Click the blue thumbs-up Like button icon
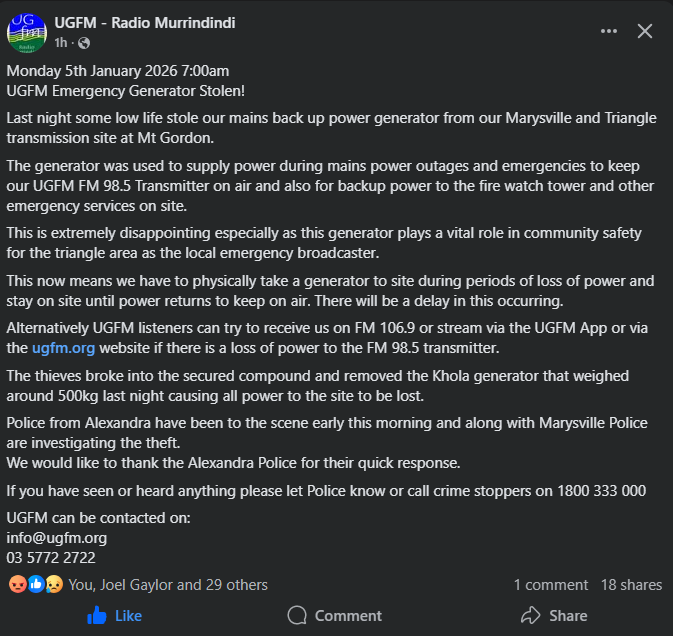The height and width of the screenshot is (636, 673). [97, 615]
